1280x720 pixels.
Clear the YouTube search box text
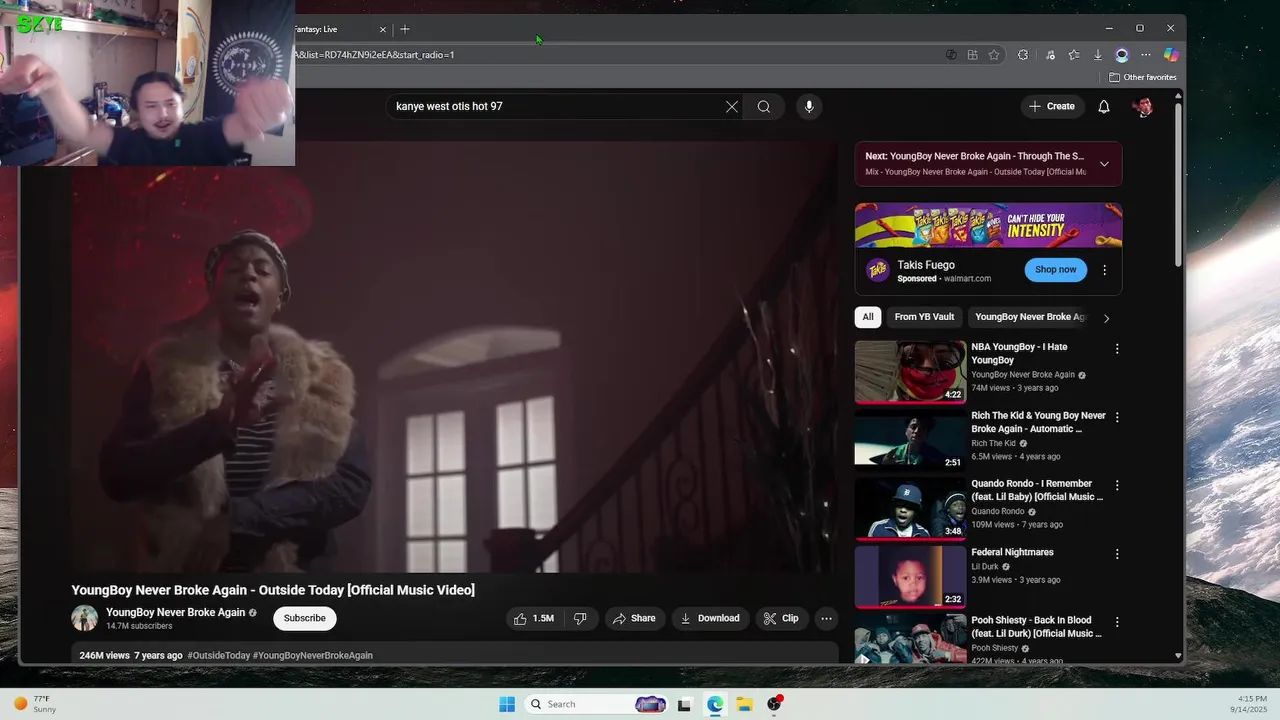[x=732, y=106]
